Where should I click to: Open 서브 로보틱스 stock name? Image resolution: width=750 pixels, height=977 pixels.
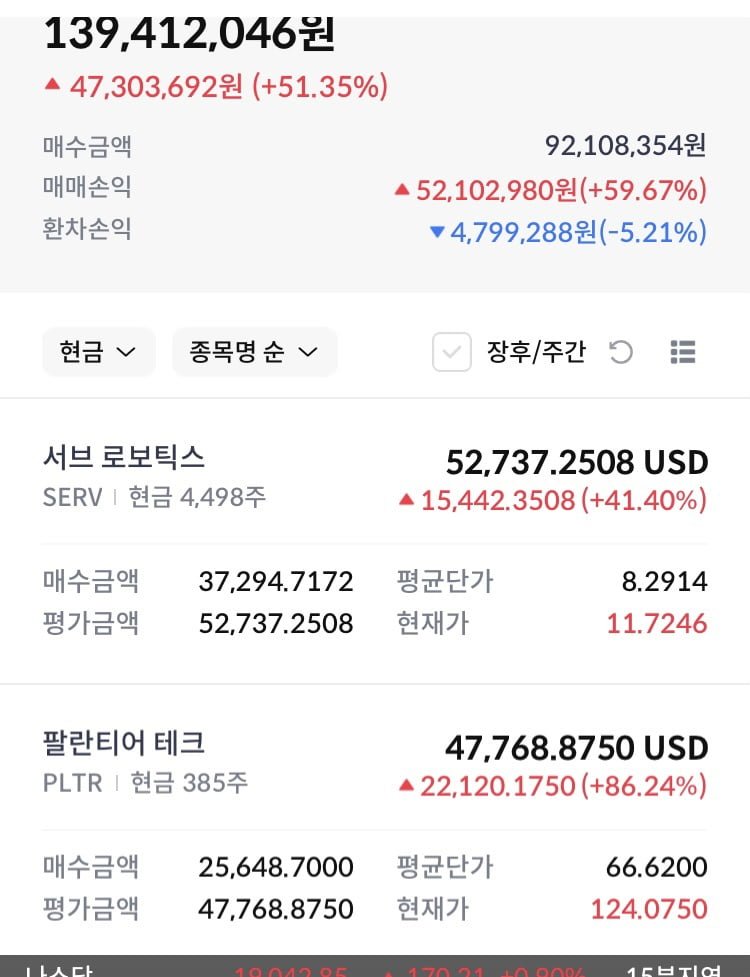123,457
